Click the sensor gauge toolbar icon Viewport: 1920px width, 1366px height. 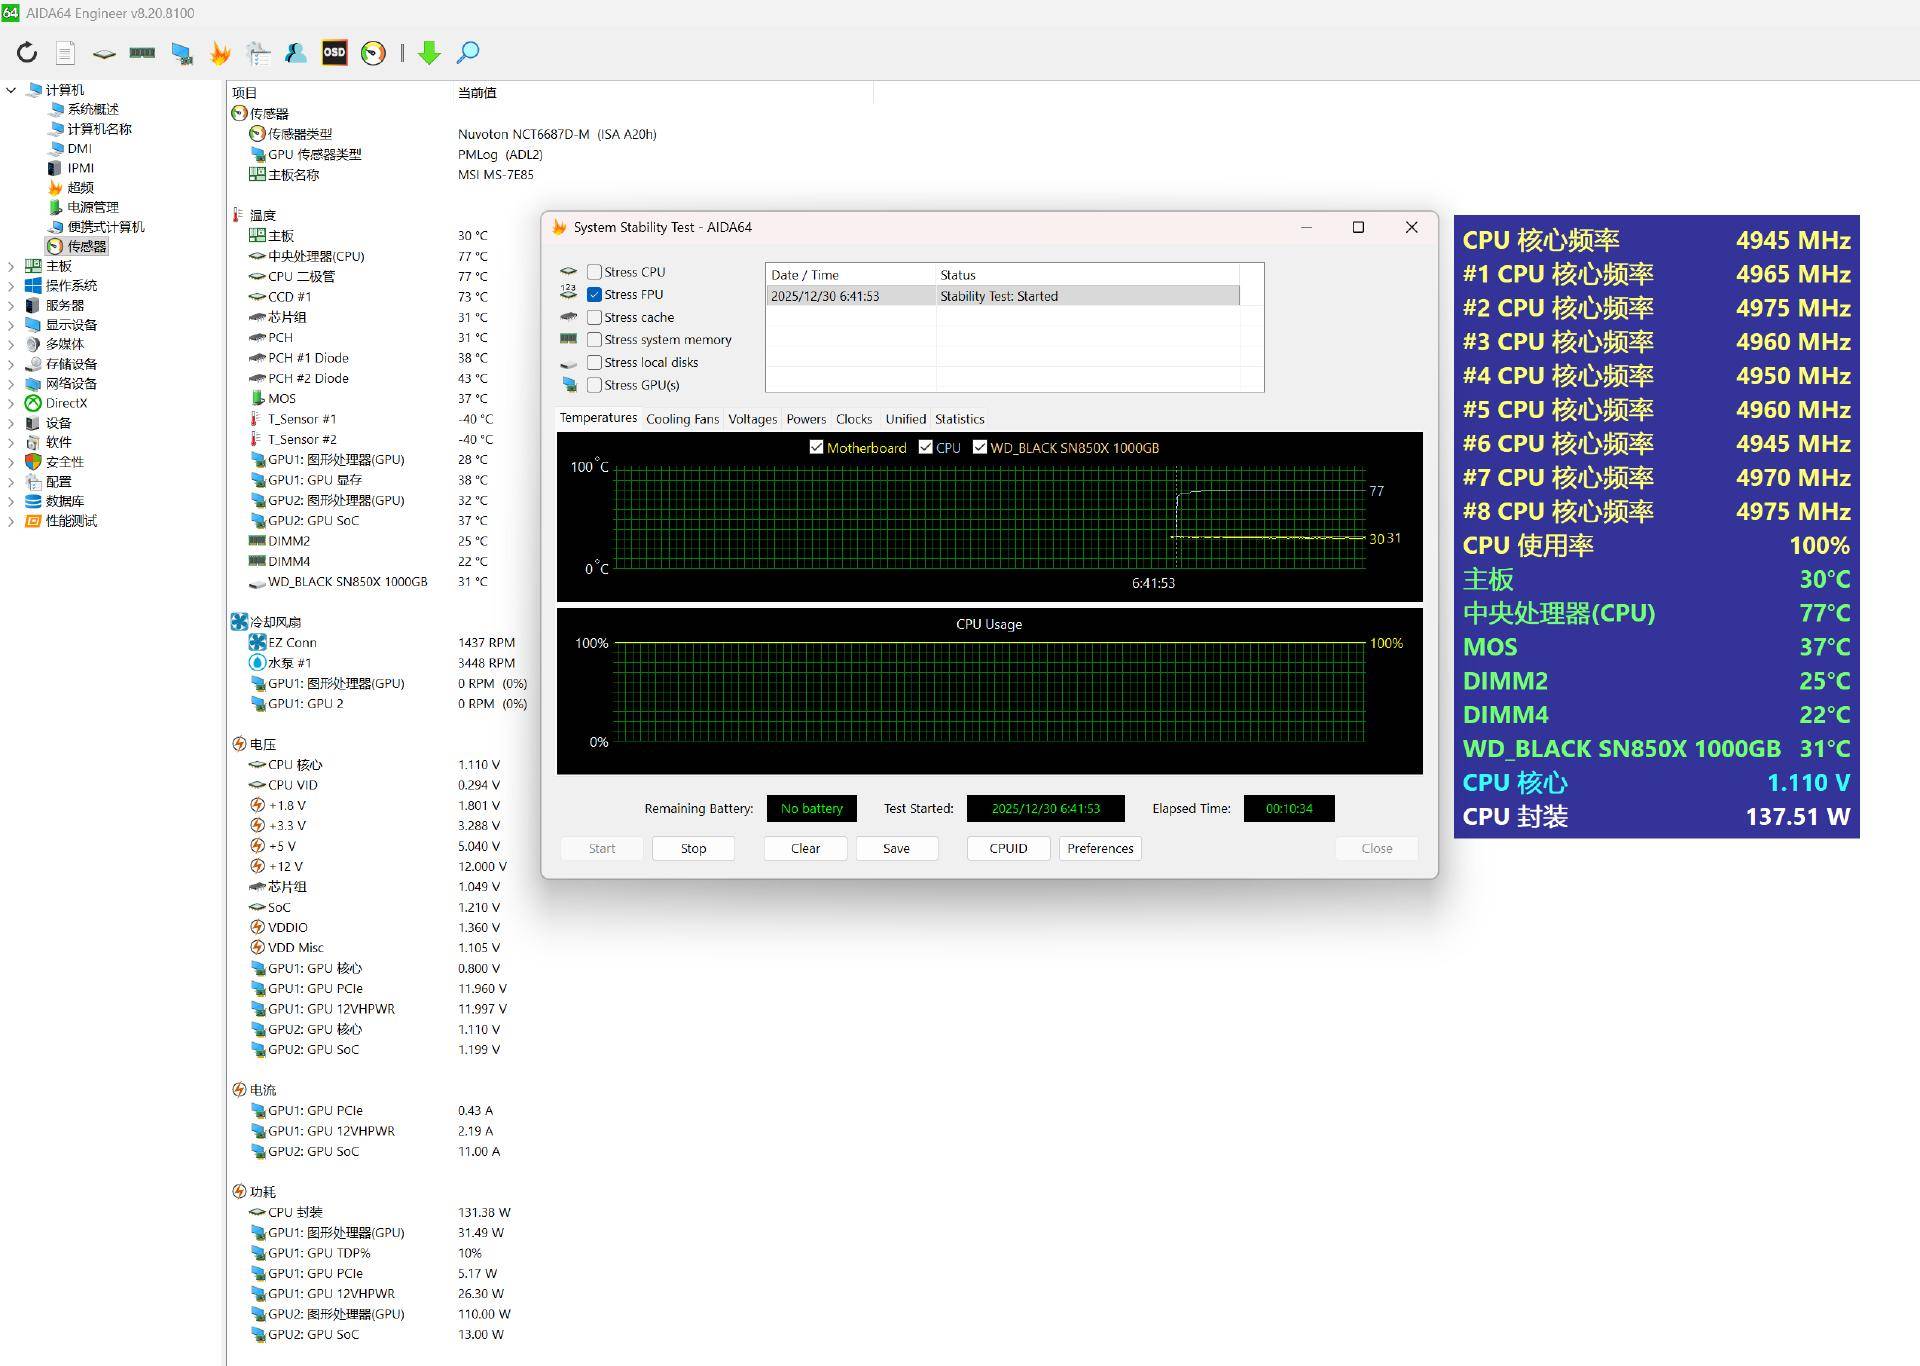373,53
